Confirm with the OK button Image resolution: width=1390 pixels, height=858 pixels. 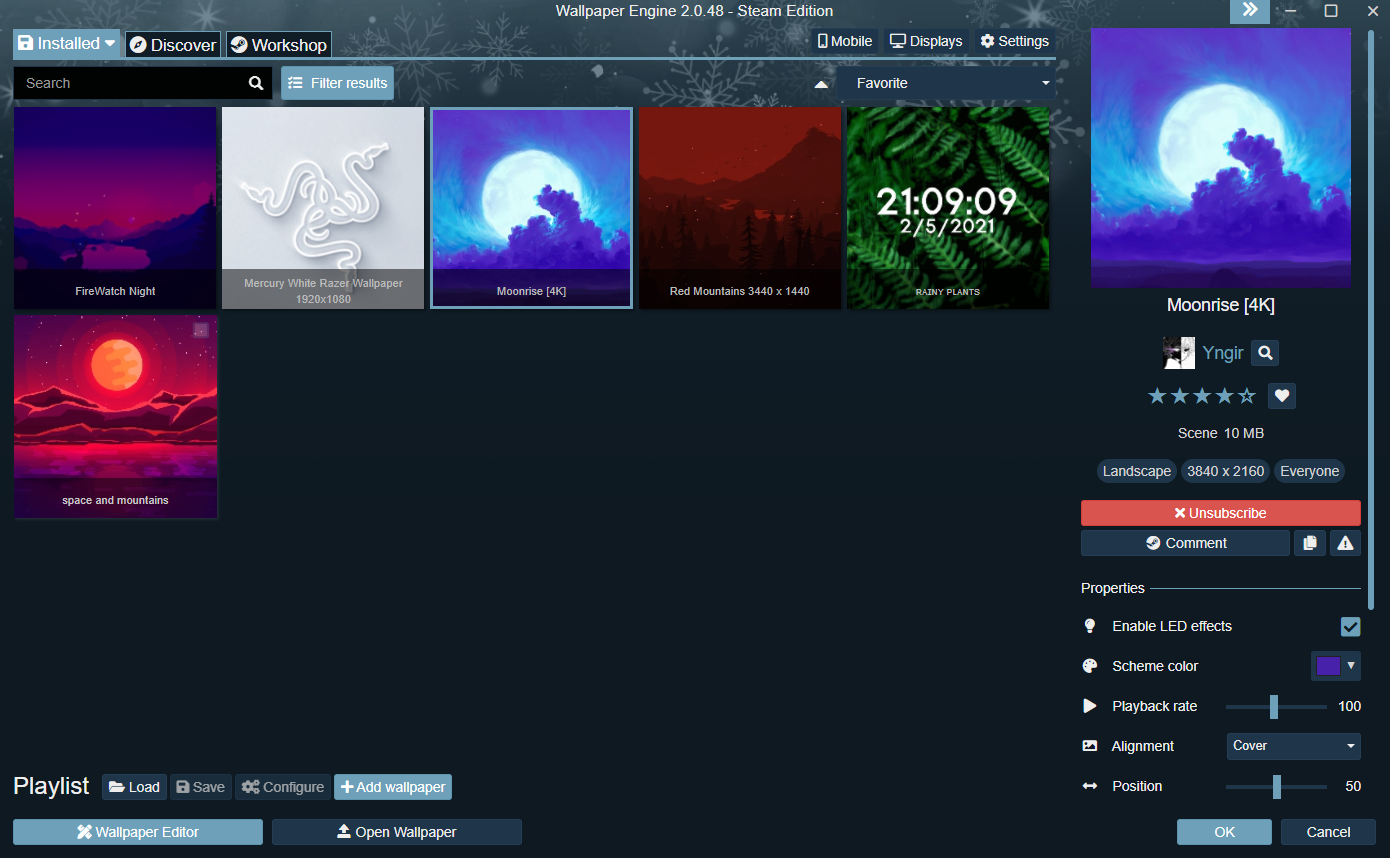1224,832
